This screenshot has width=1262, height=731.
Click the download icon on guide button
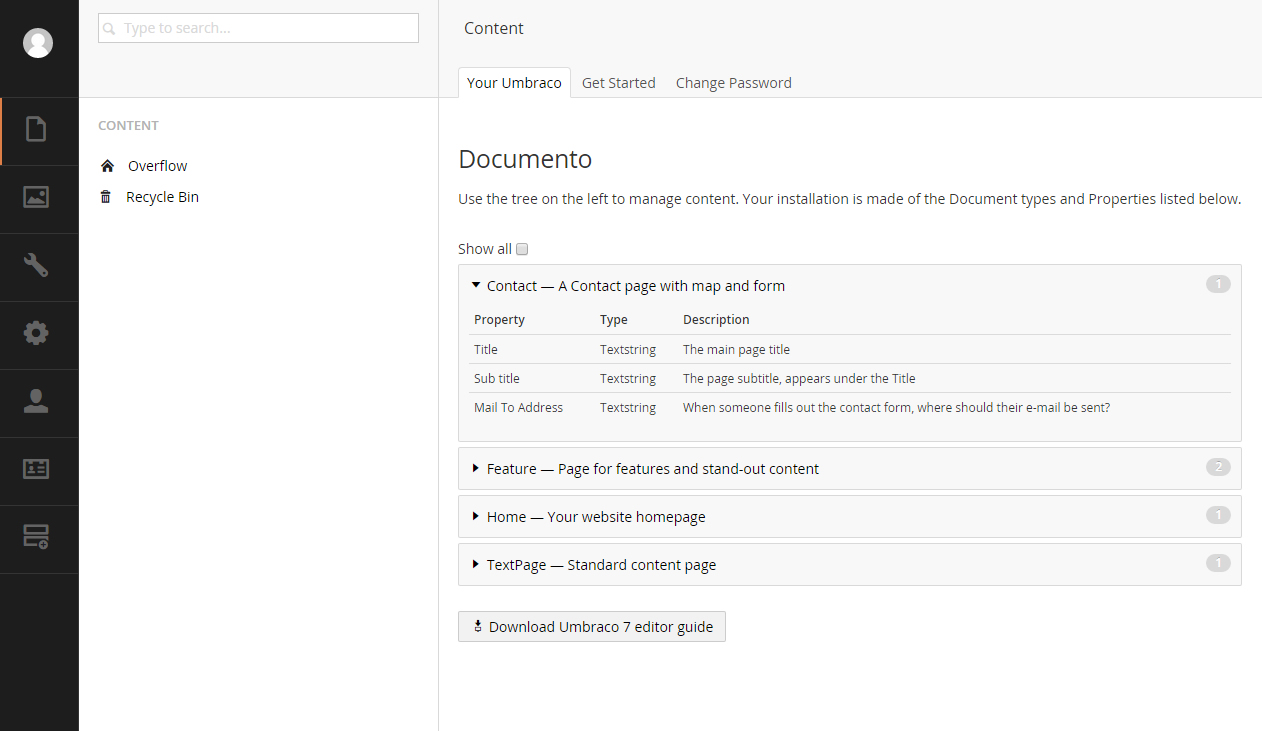tap(478, 627)
